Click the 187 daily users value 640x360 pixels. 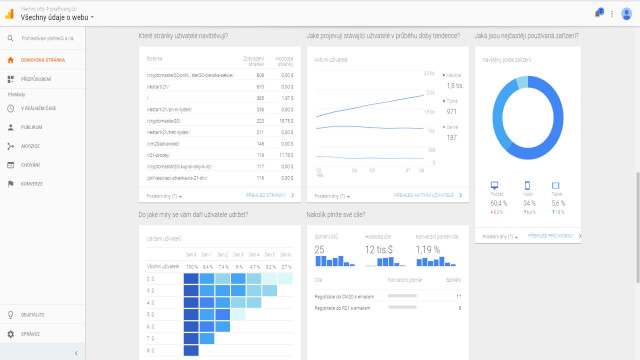coord(451,138)
